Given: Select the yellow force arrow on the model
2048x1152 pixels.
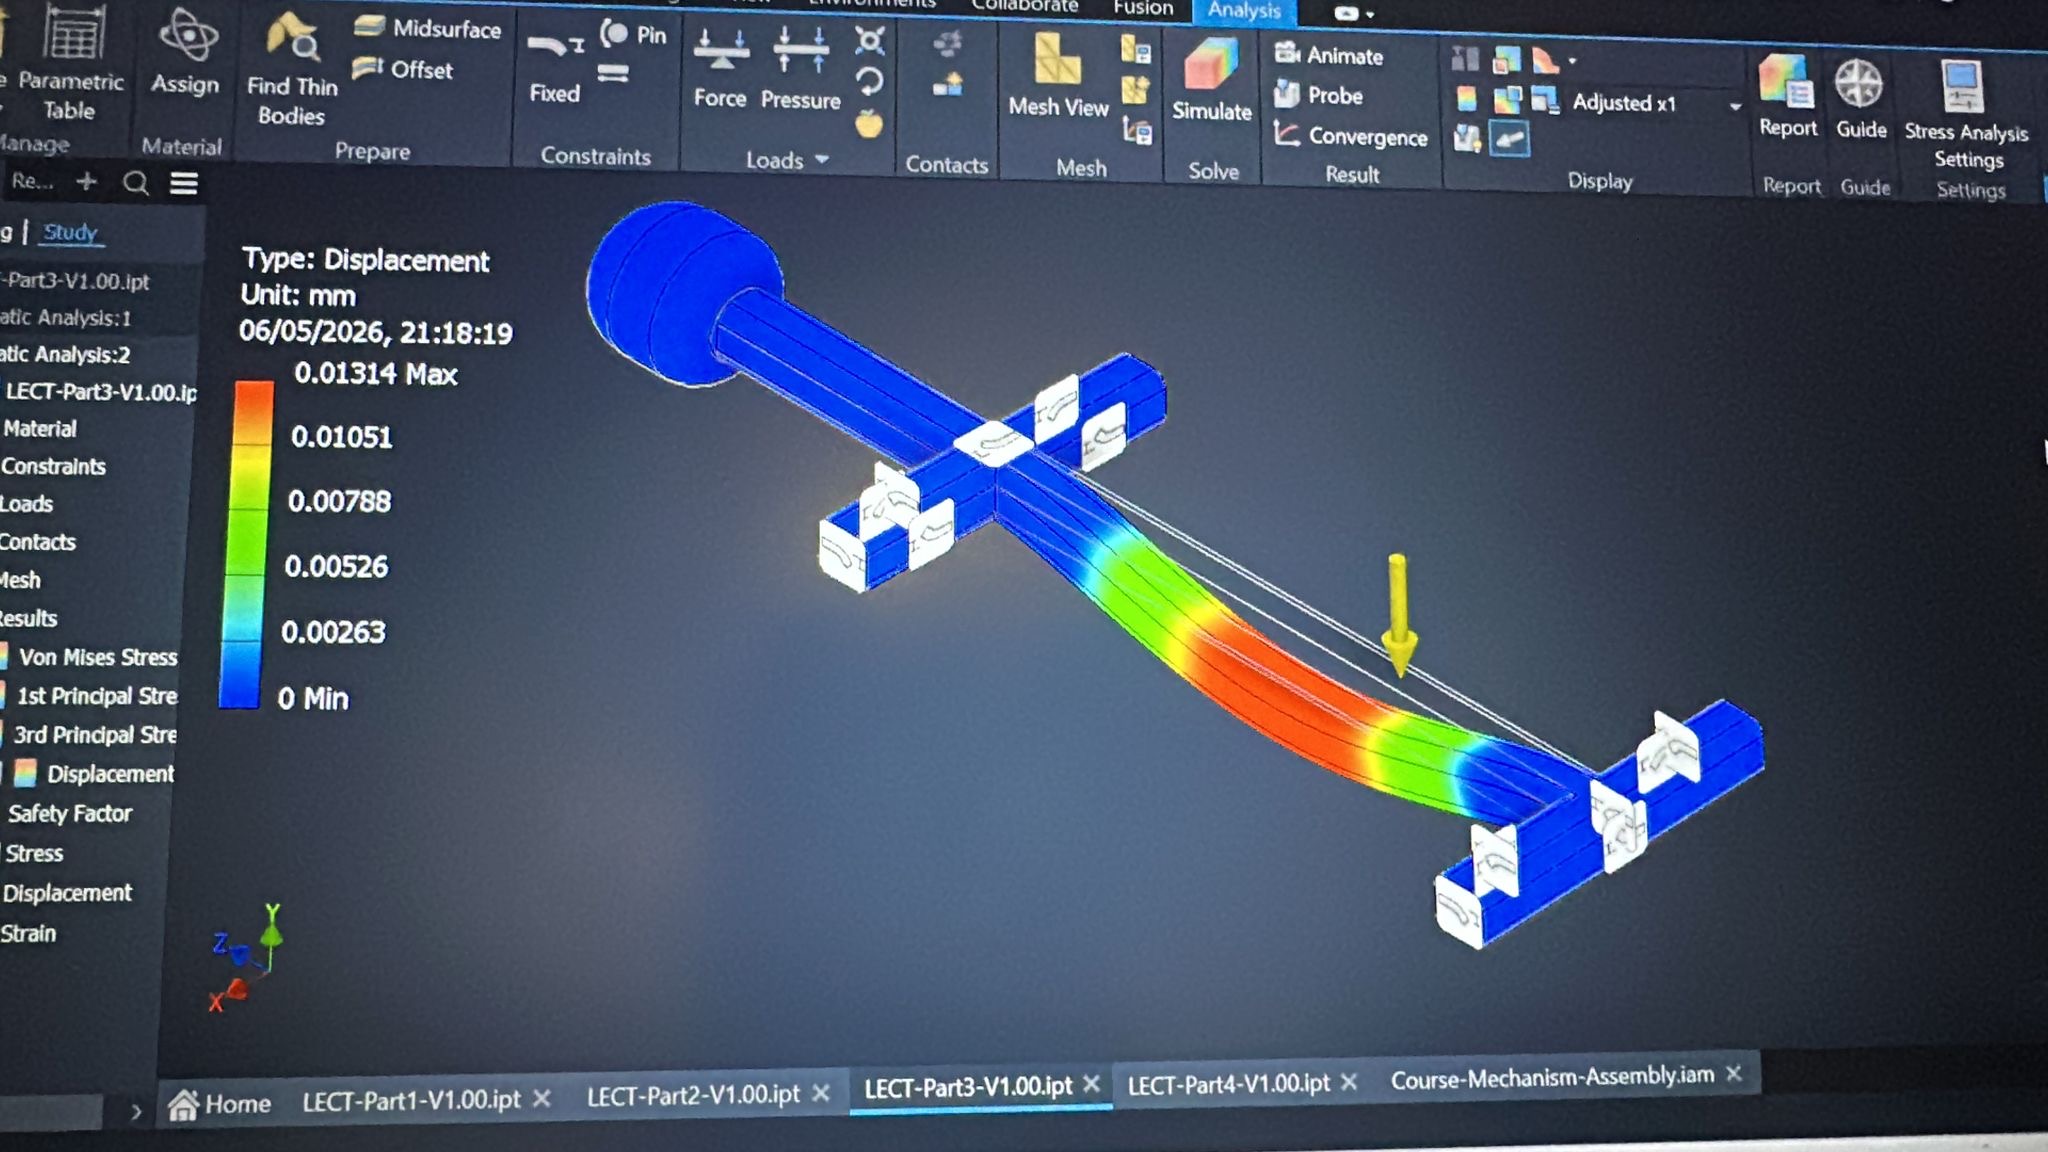Looking at the screenshot, I should coord(1399,616).
